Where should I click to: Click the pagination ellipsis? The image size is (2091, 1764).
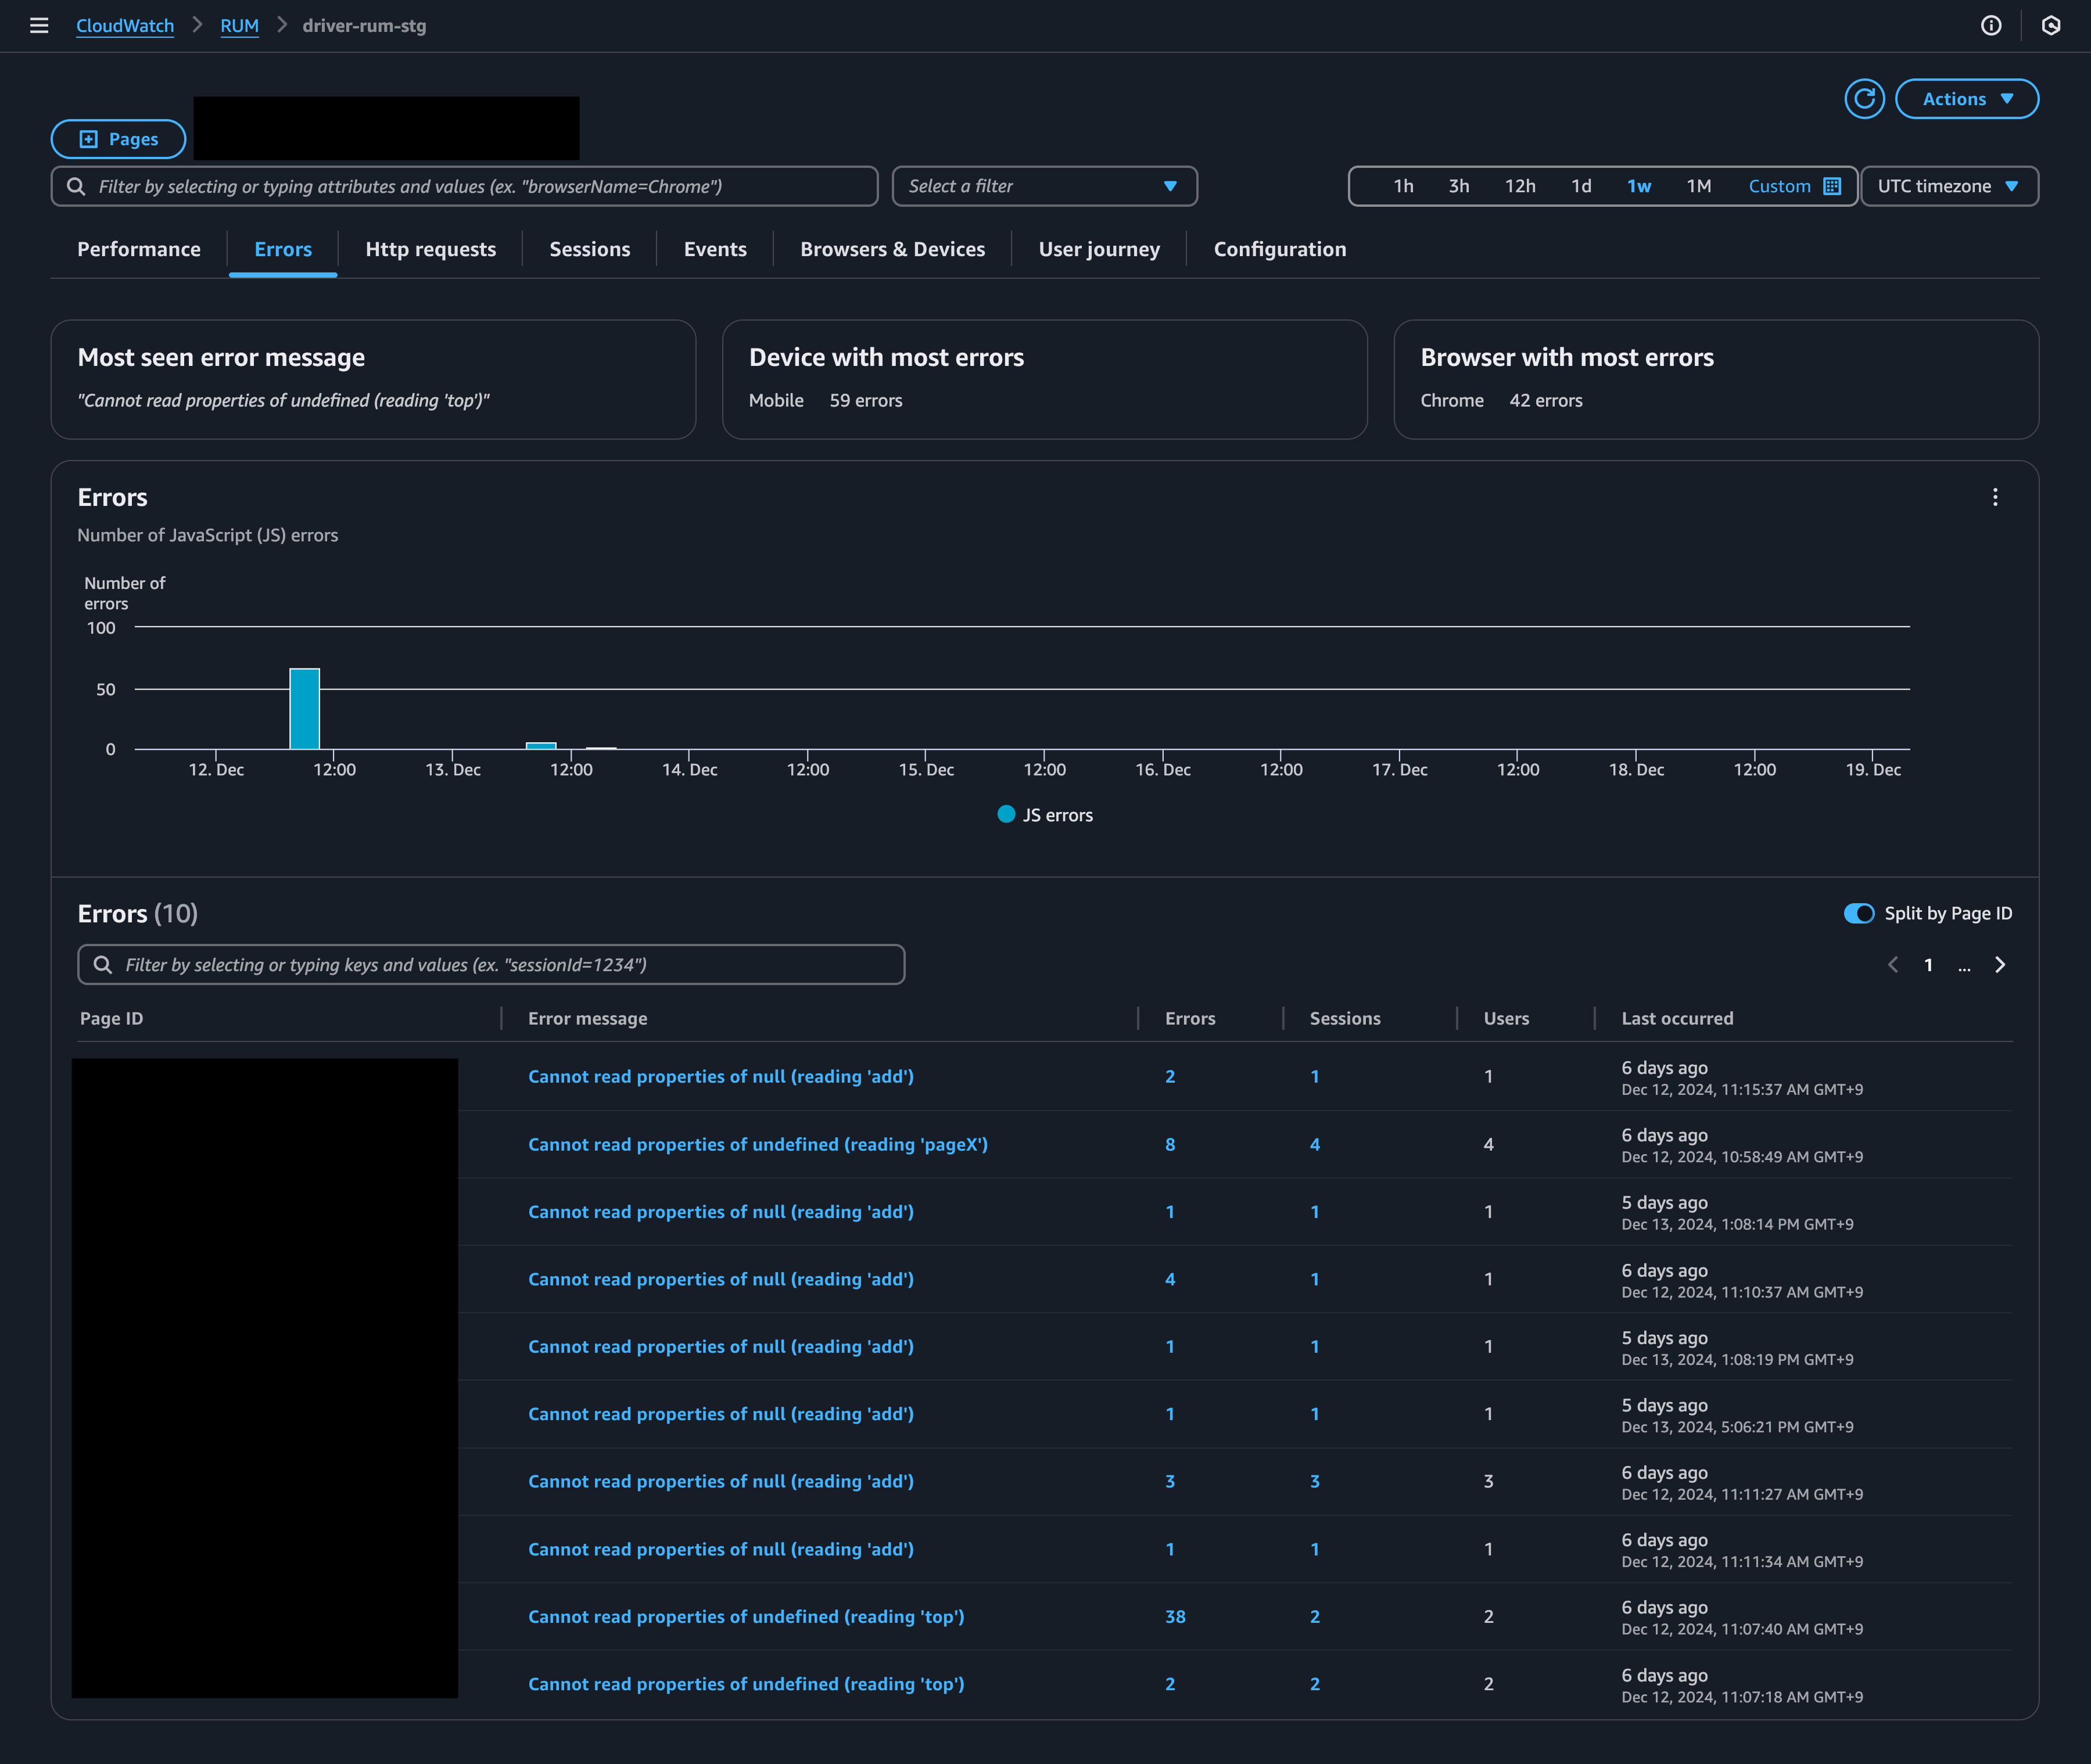pos(1964,966)
